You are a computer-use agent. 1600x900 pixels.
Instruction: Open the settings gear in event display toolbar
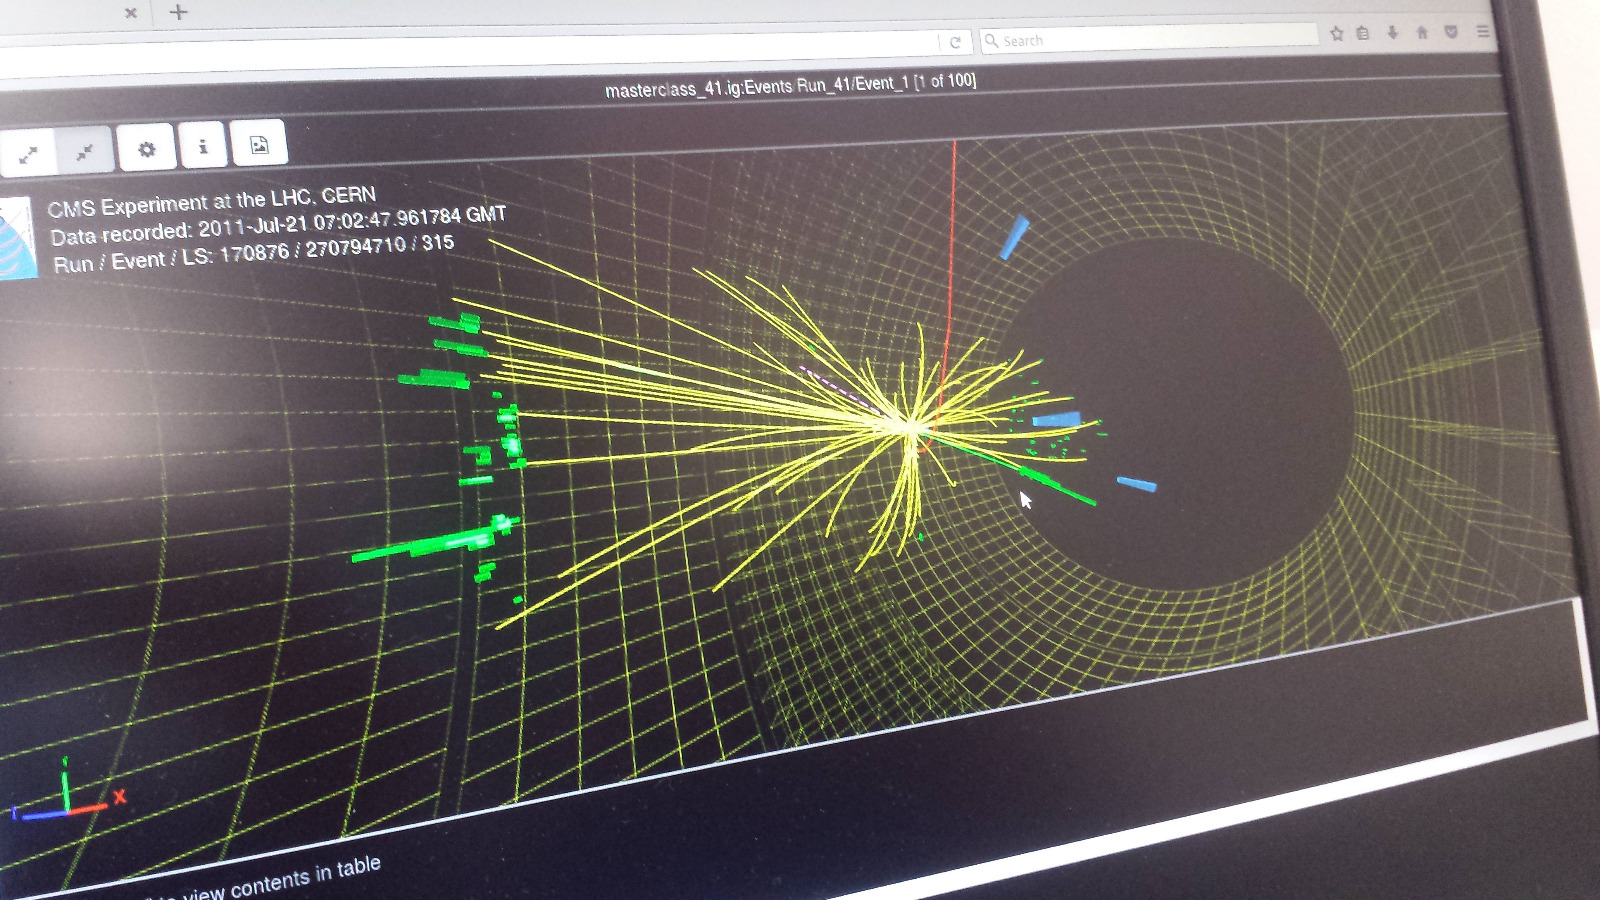click(x=147, y=148)
